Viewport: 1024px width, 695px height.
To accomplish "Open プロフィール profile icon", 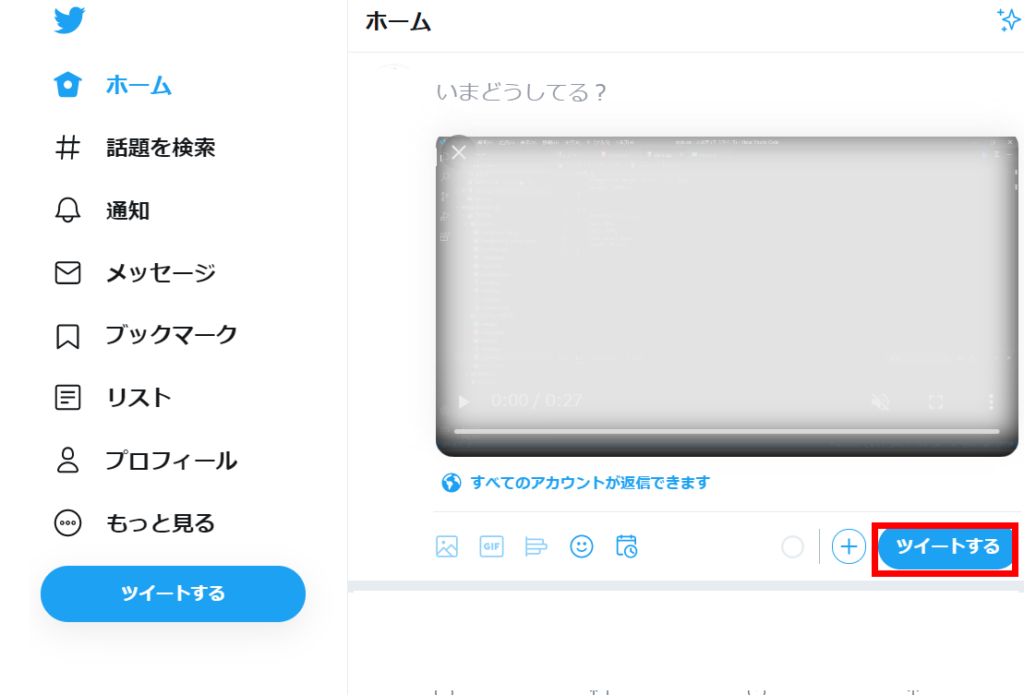I will pyautogui.click(x=67, y=460).
